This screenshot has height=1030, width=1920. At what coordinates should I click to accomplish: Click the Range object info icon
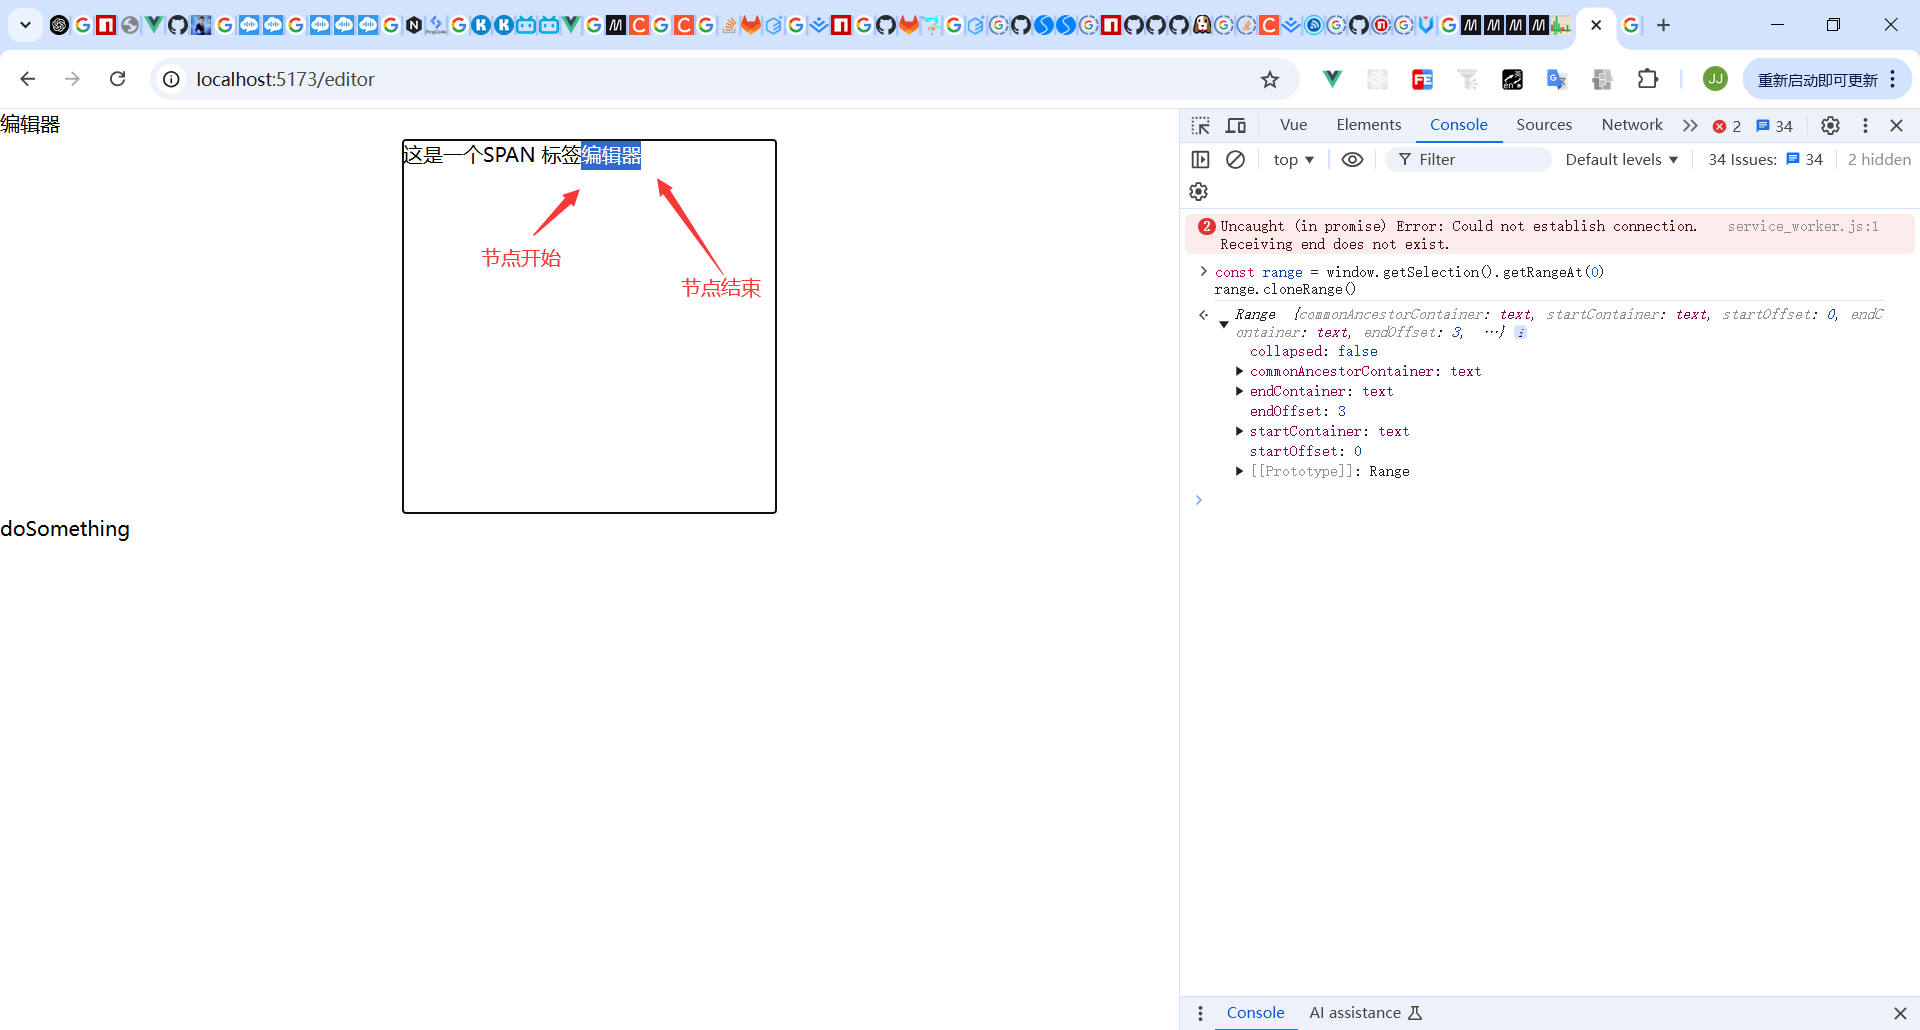1520,333
